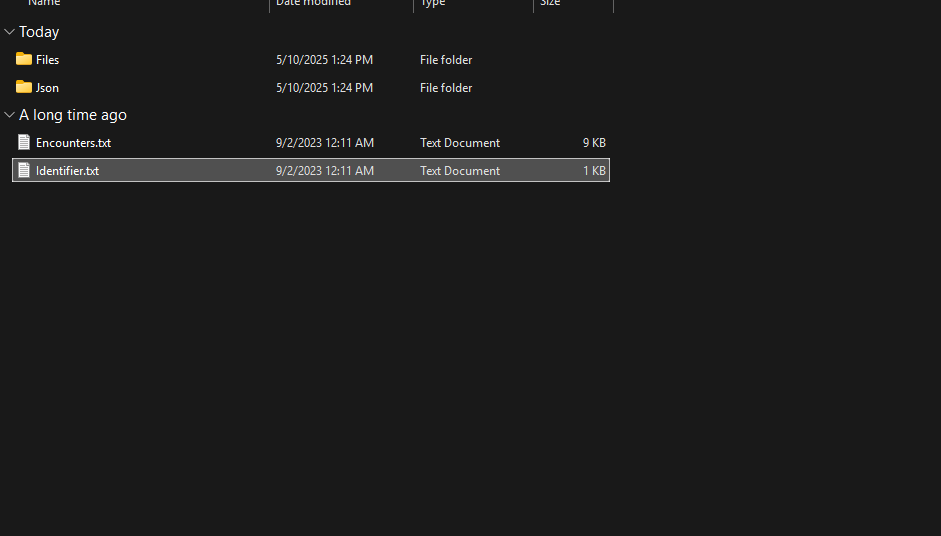
Task: Click the modified date of Encounters.txt
Action: (x=324, y=143)
